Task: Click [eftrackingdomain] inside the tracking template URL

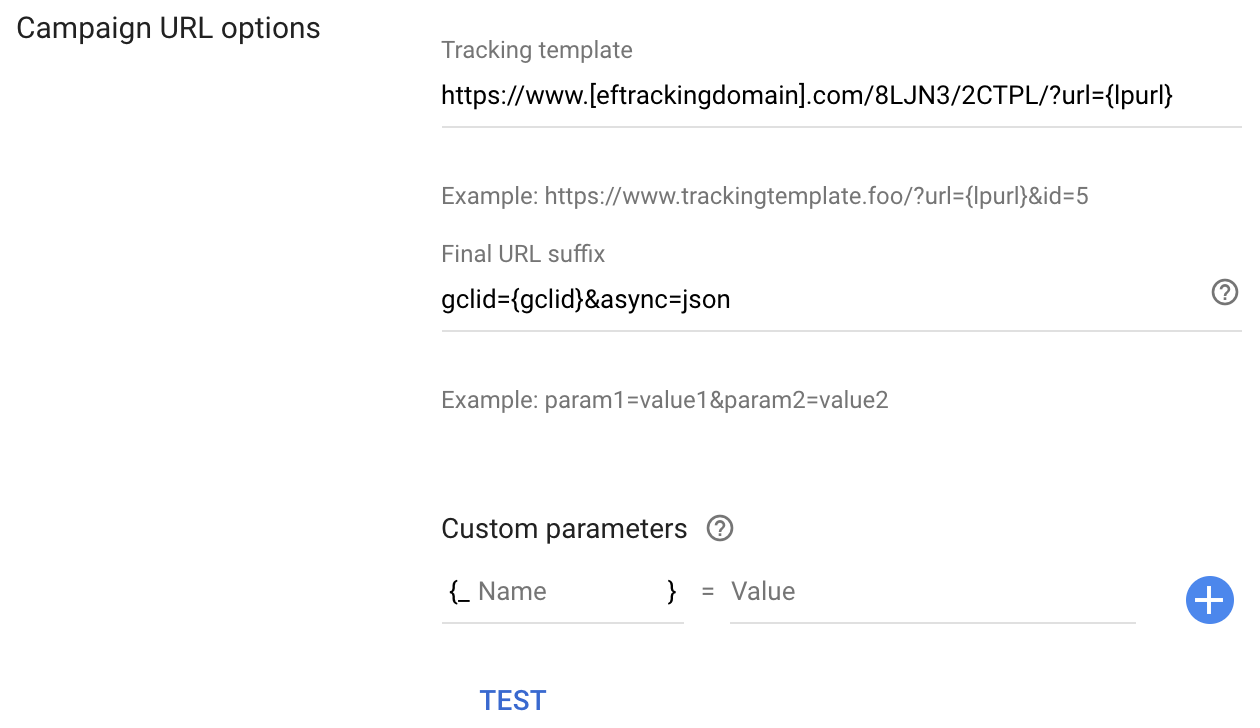Action: pos(699,96)
